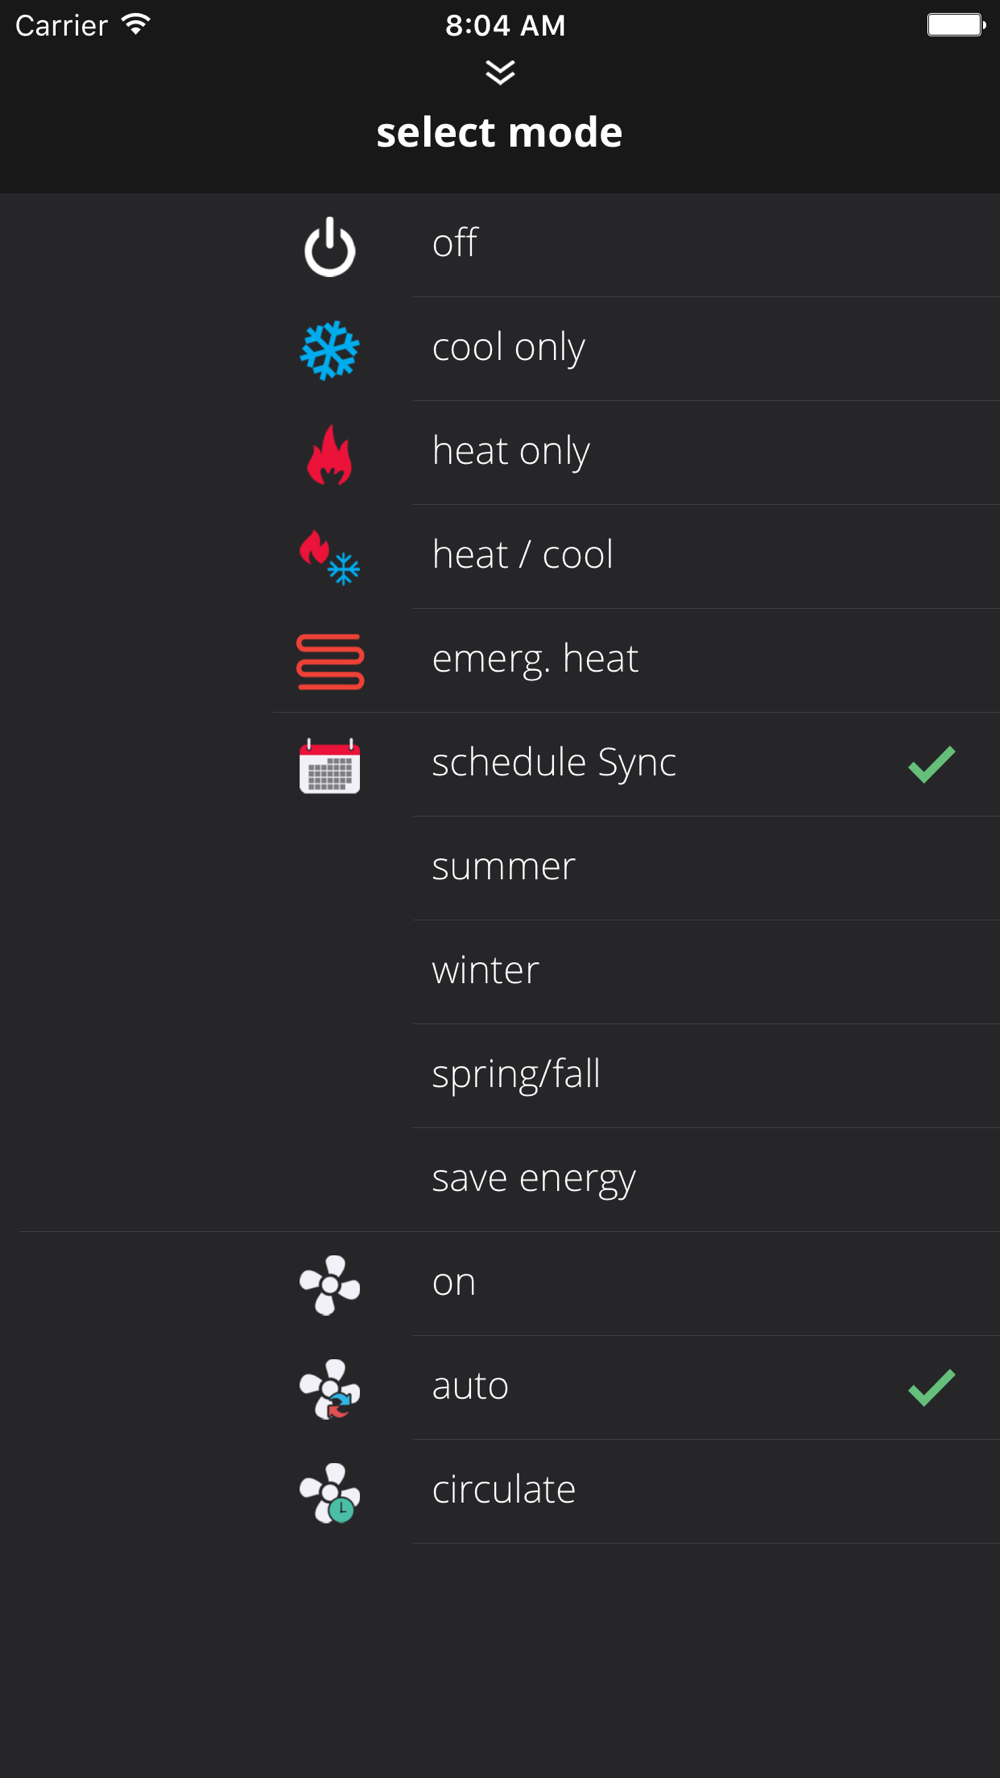1000x1778 pixels.
Task: Tap the blue snowflake cooling icon
Action: [330, 350]
